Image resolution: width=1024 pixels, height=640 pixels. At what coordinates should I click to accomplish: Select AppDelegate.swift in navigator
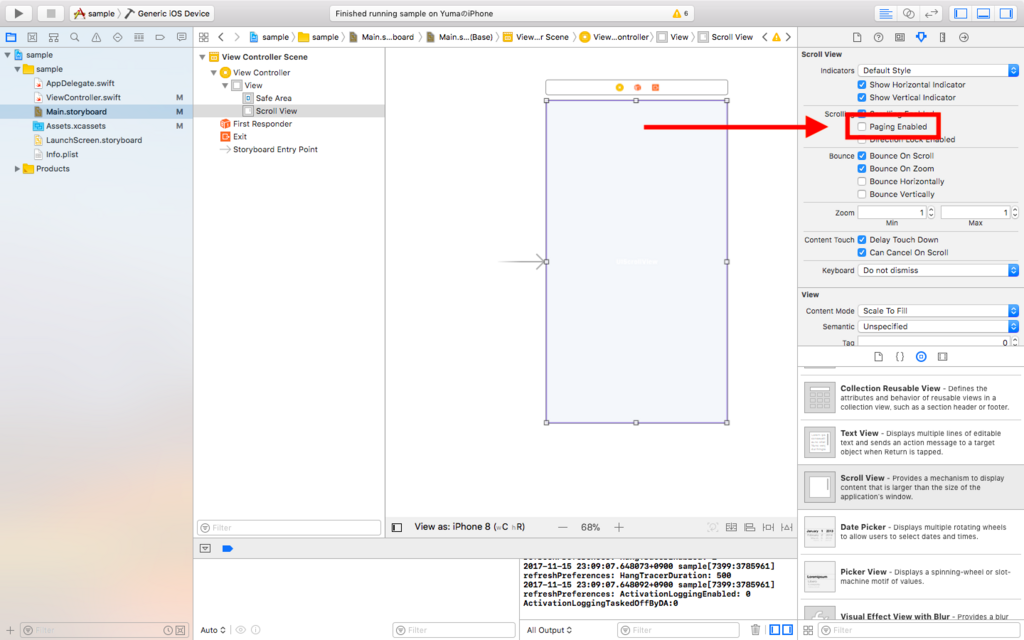pyautogui.click(x=80, y=83)
